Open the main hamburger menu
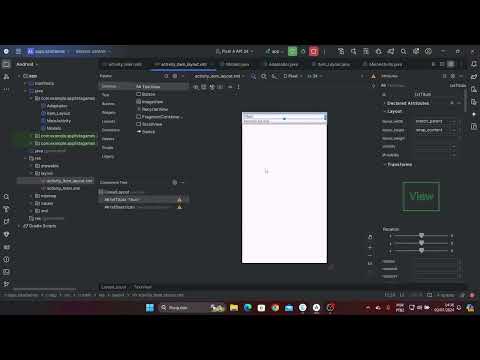The width and height of the screenshot is (480, 360). coord(18,51)
